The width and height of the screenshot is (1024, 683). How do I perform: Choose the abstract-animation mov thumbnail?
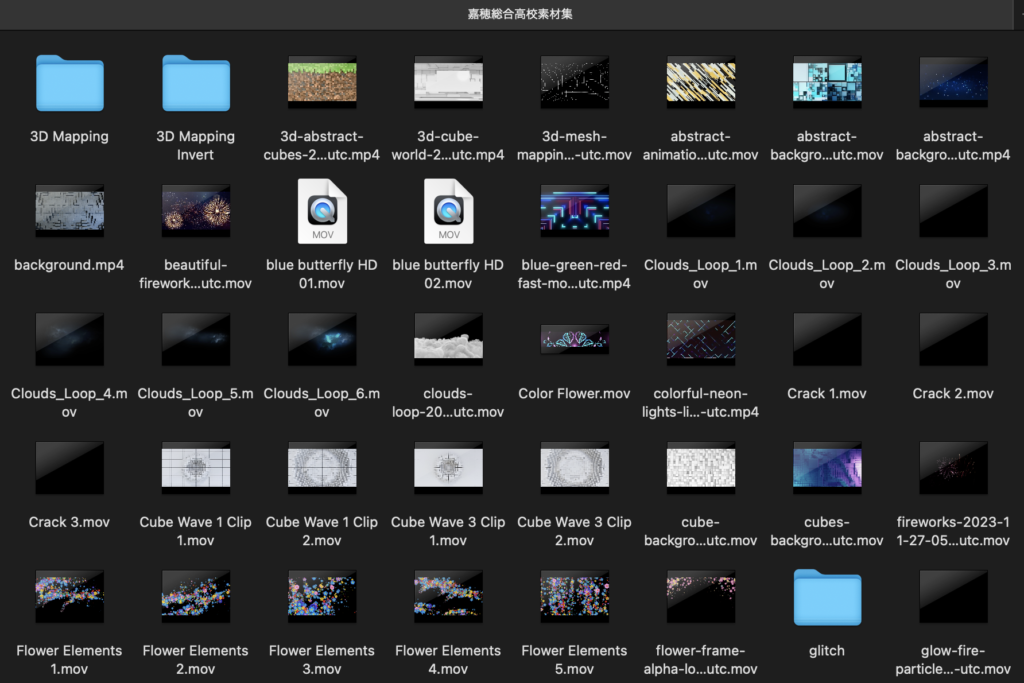[700, 81]
